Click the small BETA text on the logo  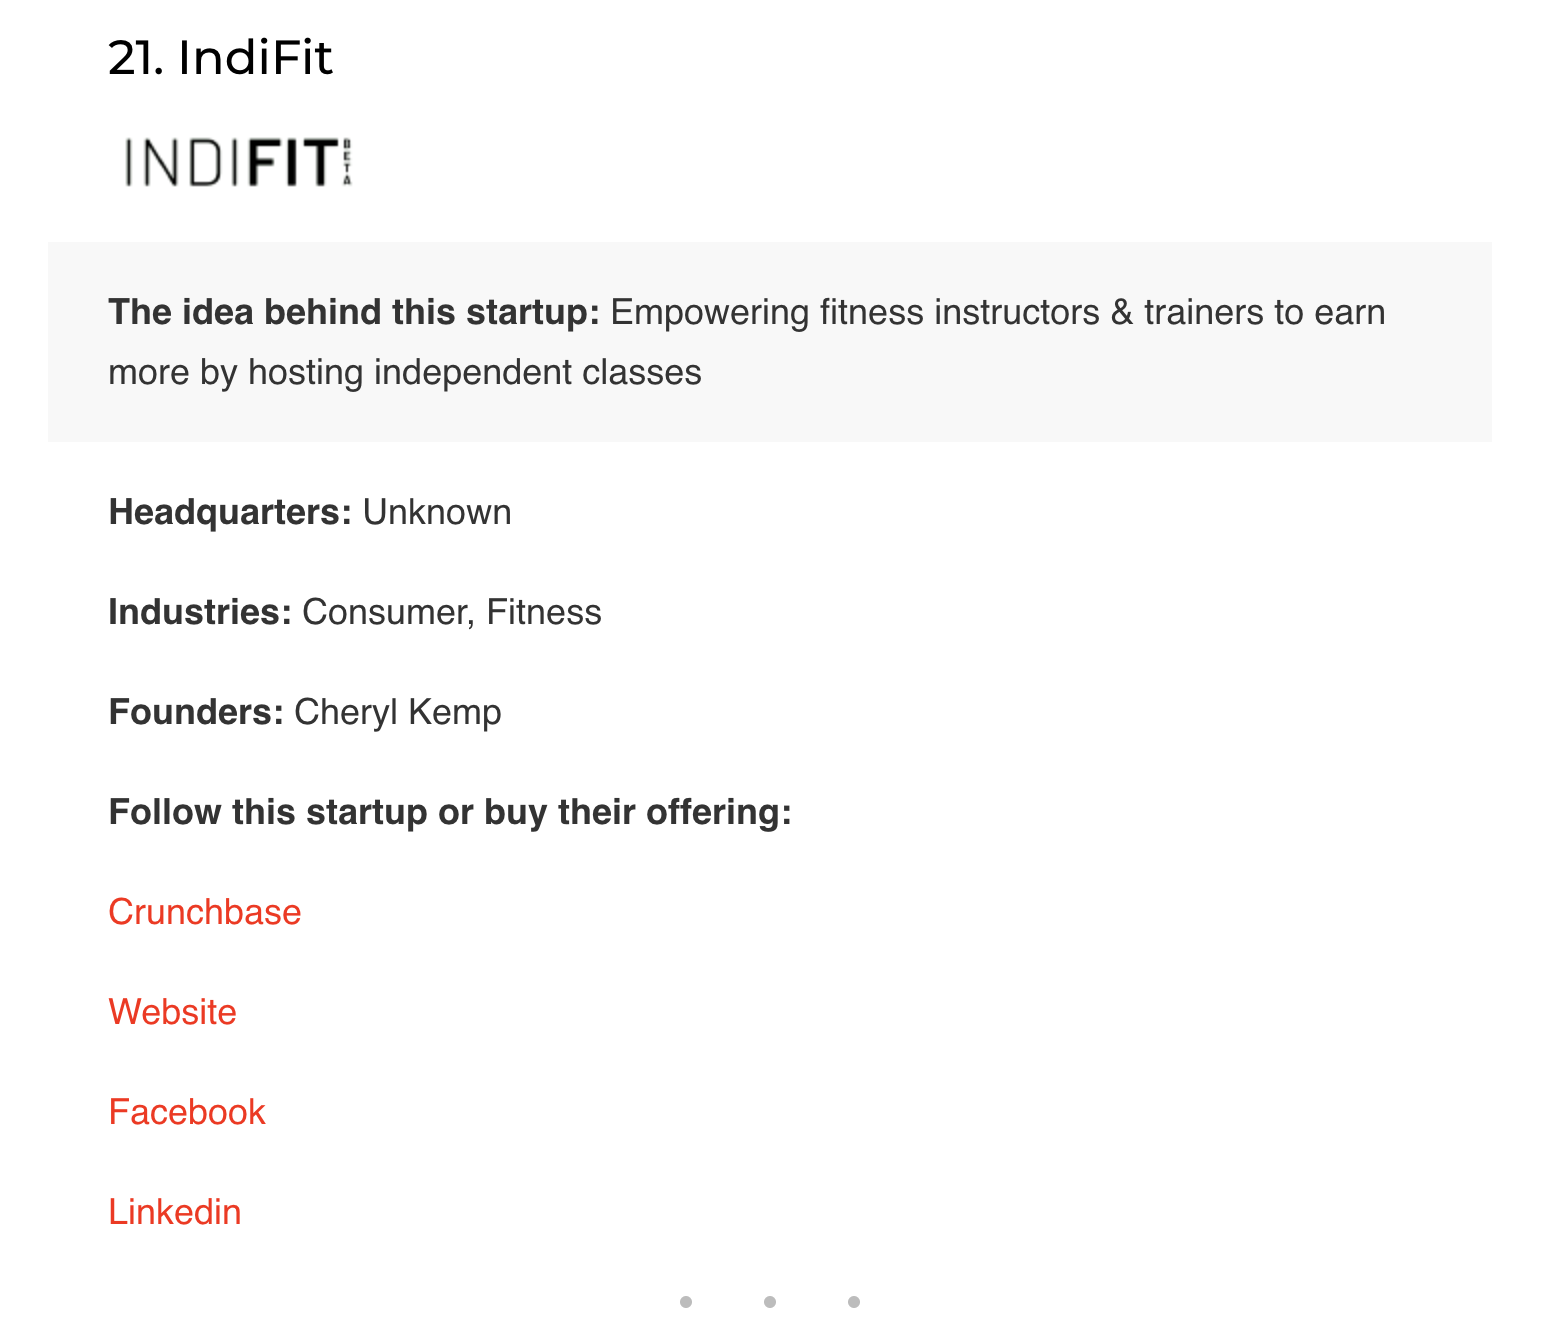click(347, 162)
